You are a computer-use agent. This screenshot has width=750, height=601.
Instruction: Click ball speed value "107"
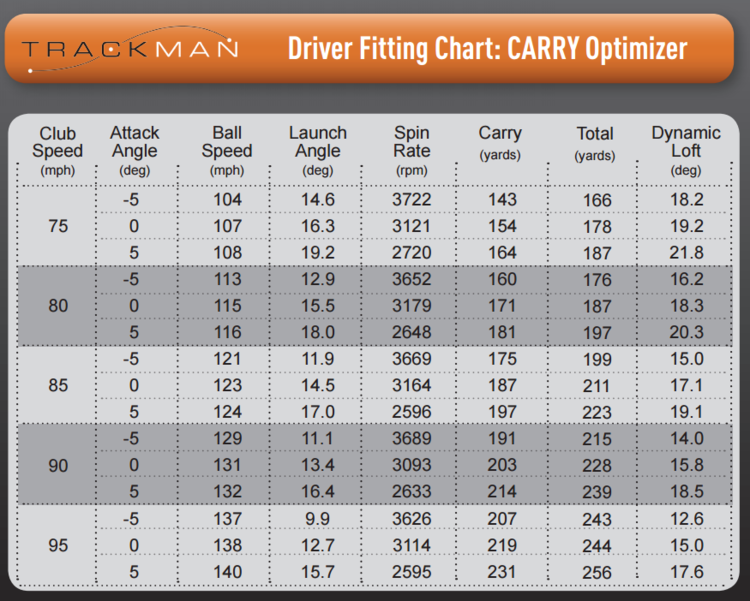pos(227,226)
